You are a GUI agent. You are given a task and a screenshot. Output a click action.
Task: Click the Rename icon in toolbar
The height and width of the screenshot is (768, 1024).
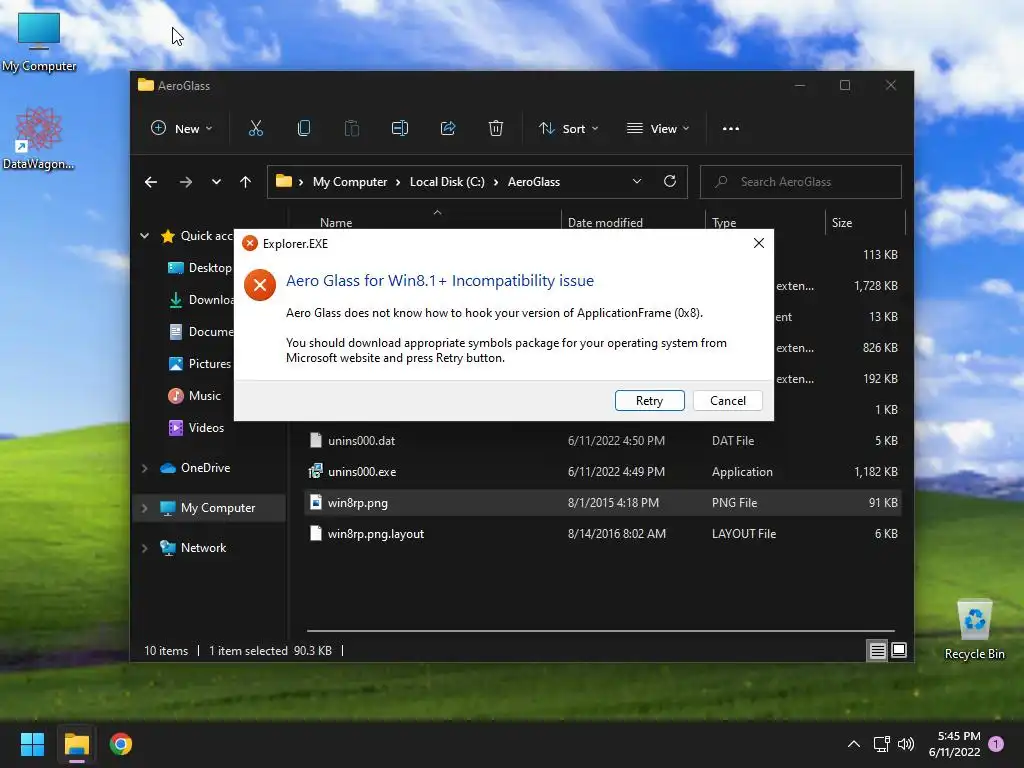coord(400,129)
